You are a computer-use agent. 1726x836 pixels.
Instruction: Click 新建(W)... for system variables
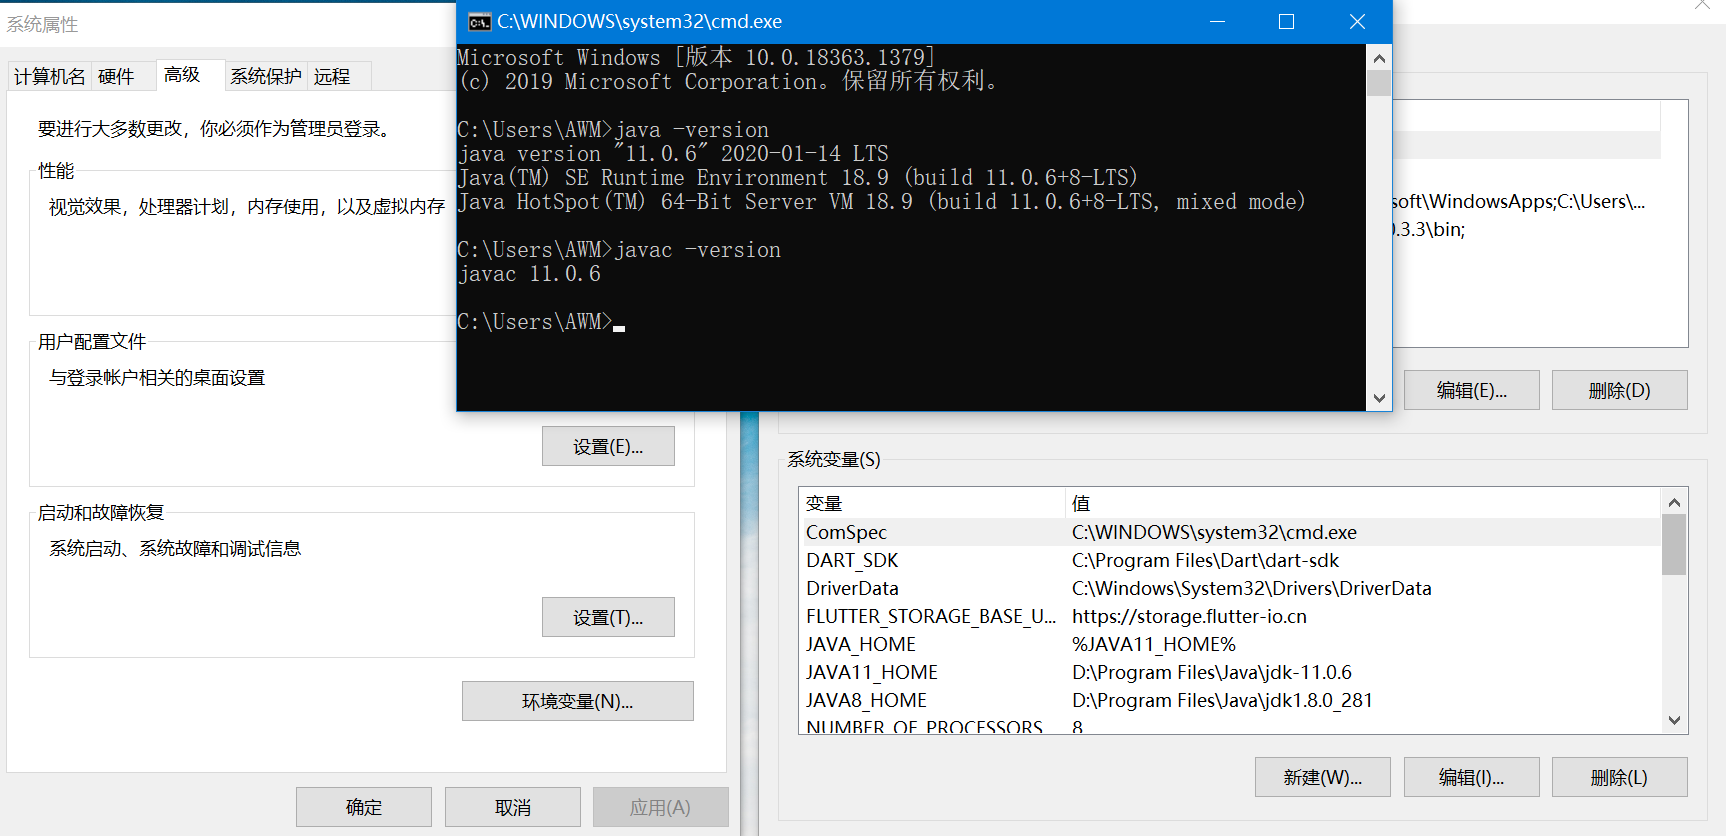coord(1322,777)
